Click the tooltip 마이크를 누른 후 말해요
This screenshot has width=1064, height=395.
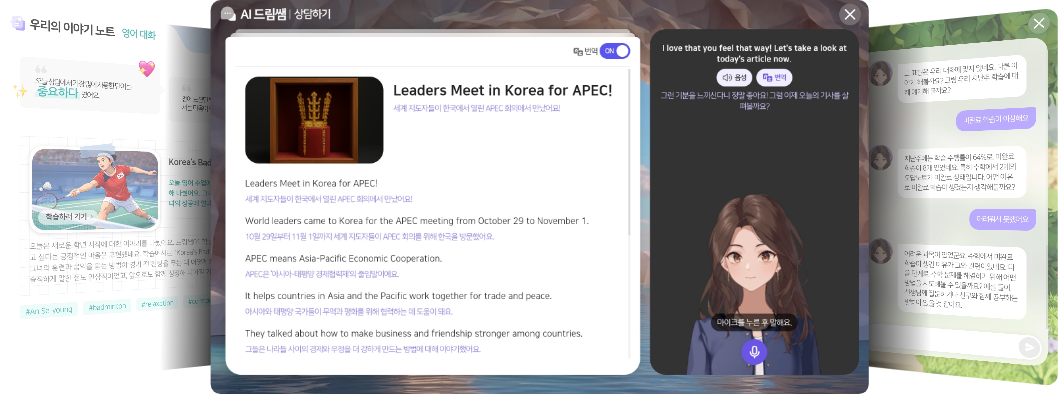(x=754, y=322)
